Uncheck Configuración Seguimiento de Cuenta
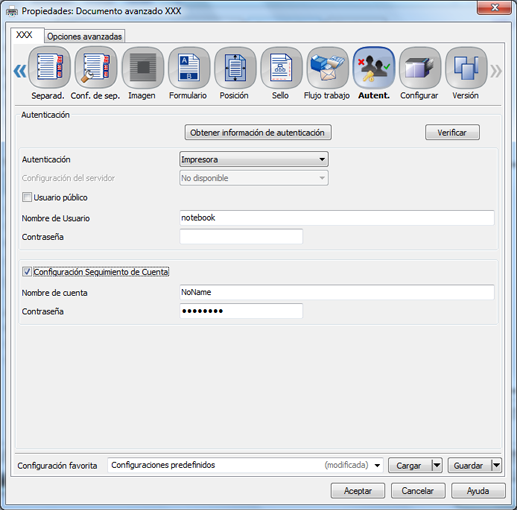This screenshot has width=517, height=510. coord(27,272)
